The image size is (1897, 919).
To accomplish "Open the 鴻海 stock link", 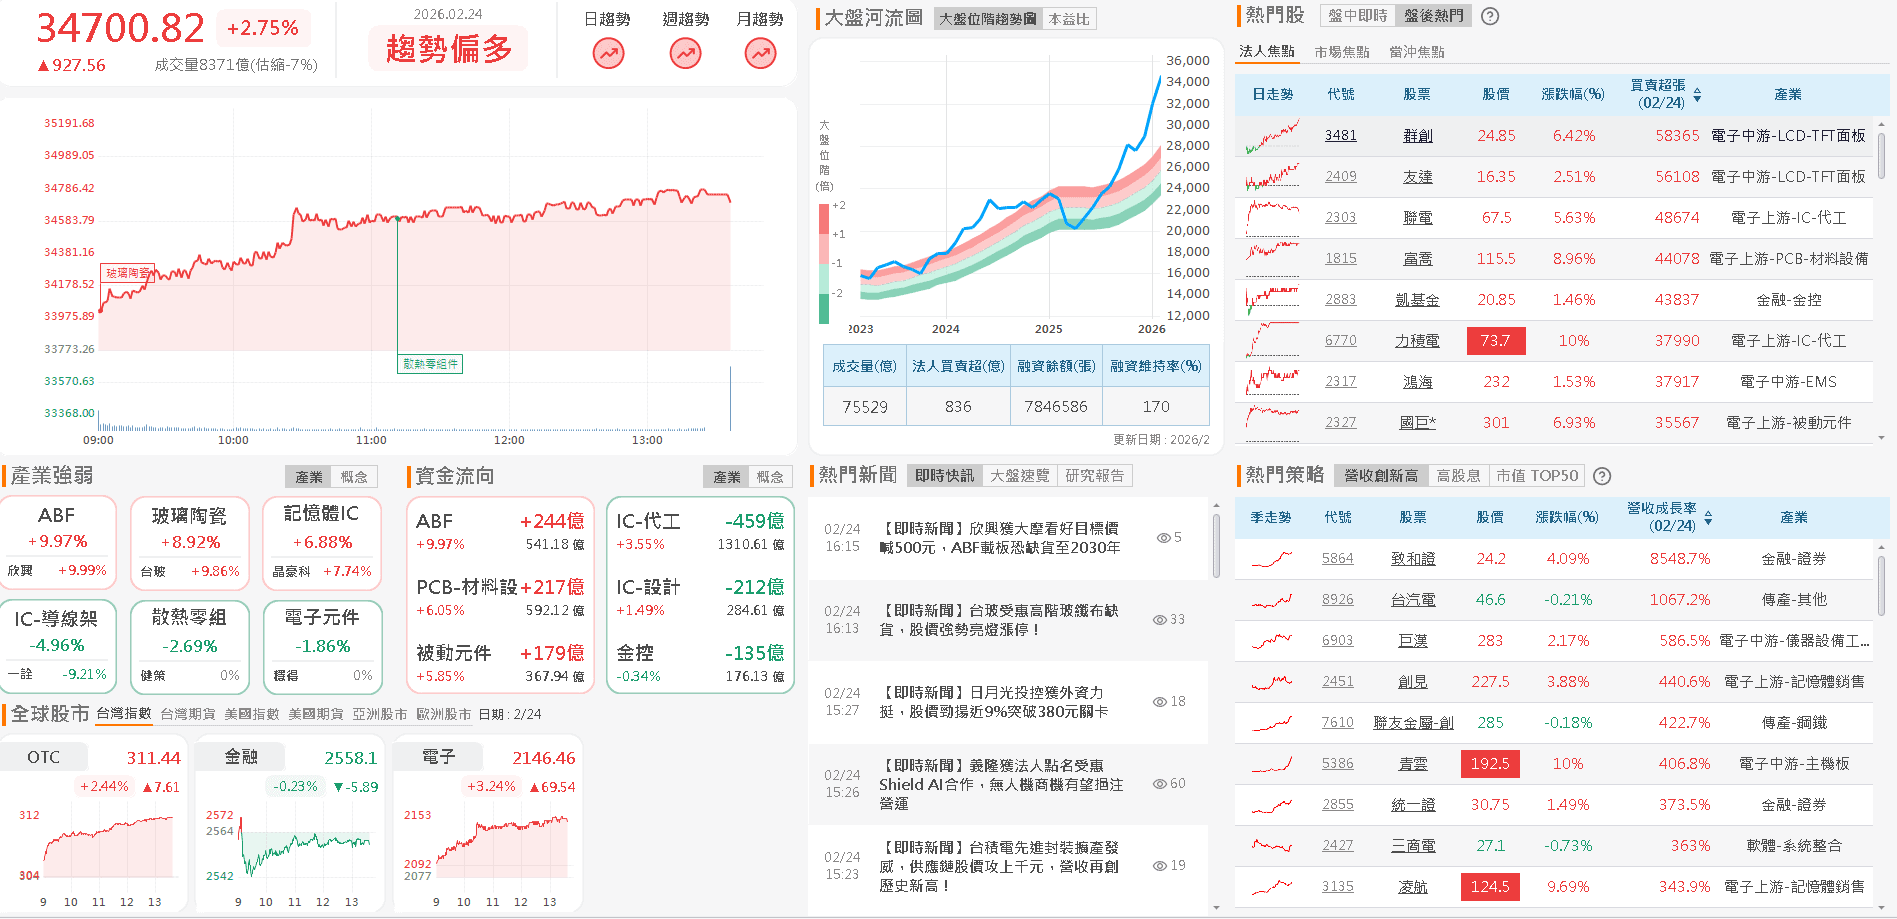I will [1416, 381].
